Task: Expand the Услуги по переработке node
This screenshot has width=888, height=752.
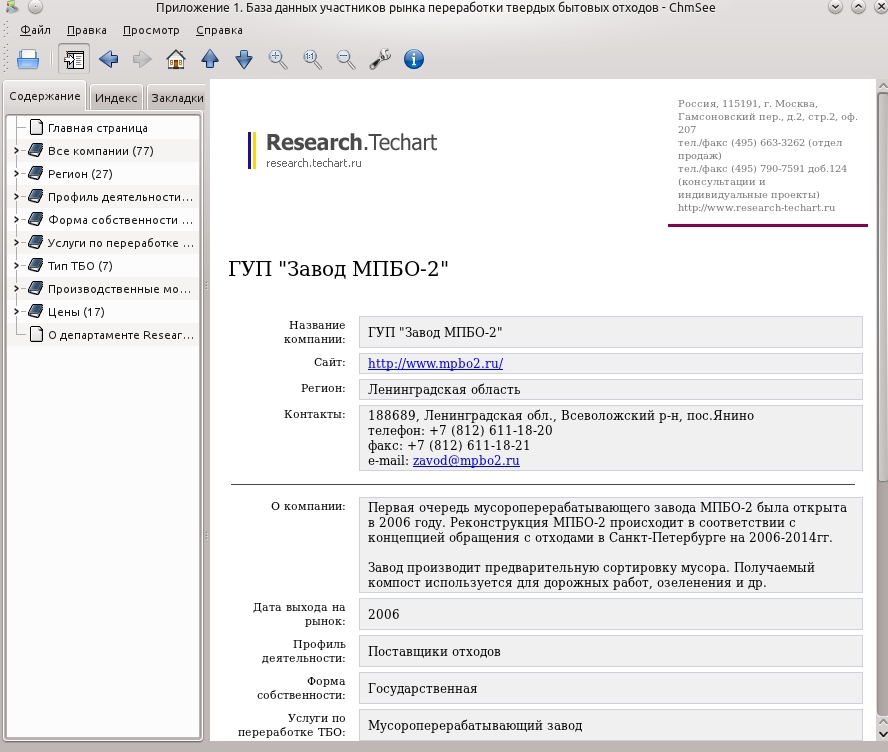Action: click(x=16, y=242)
